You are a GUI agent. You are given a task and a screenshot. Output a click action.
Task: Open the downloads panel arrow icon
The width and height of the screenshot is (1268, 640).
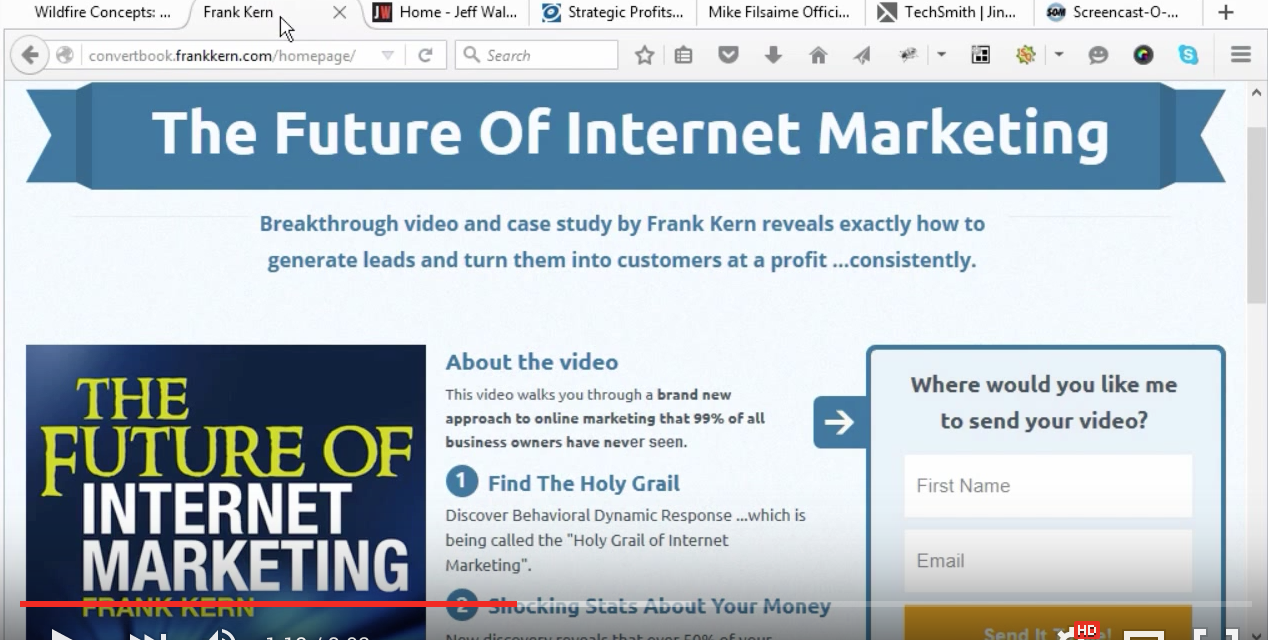773,55
